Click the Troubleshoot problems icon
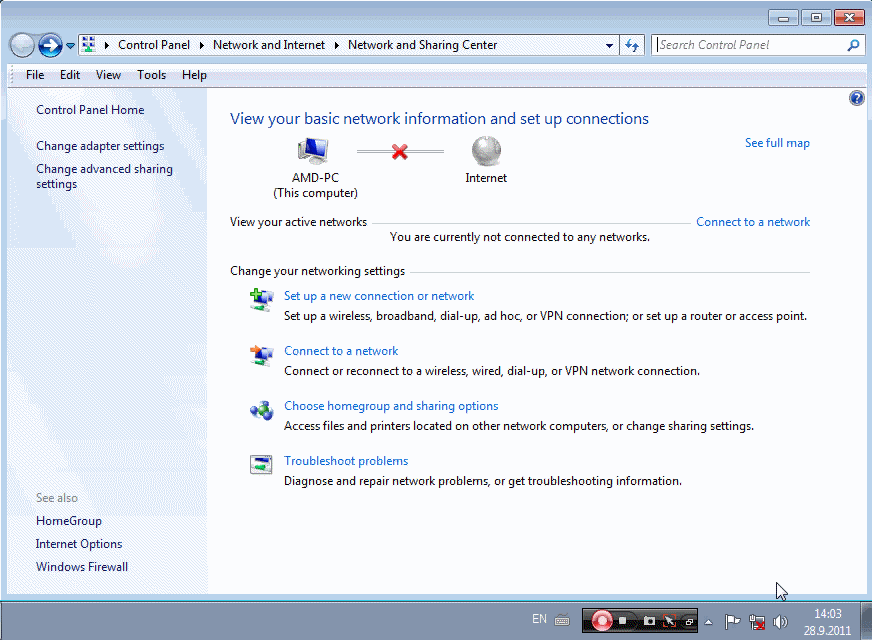This screenshot has width=872, height=640. click(x=261, y=464)
